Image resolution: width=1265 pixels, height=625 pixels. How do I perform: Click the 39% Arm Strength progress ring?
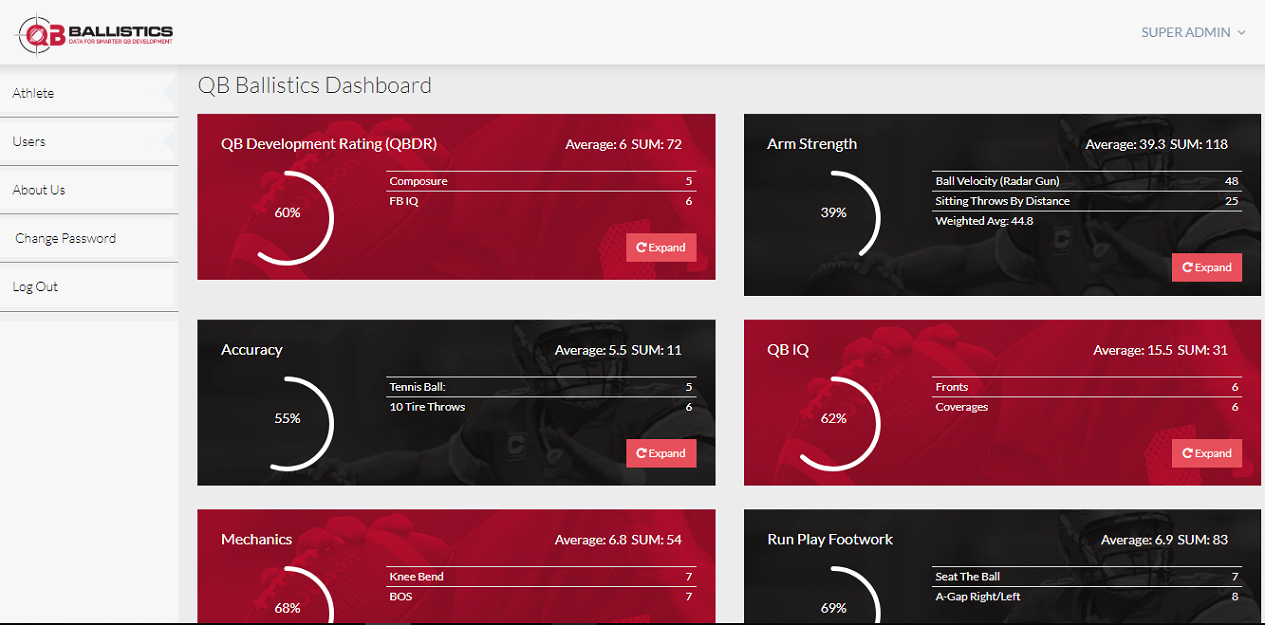(834, 213)
